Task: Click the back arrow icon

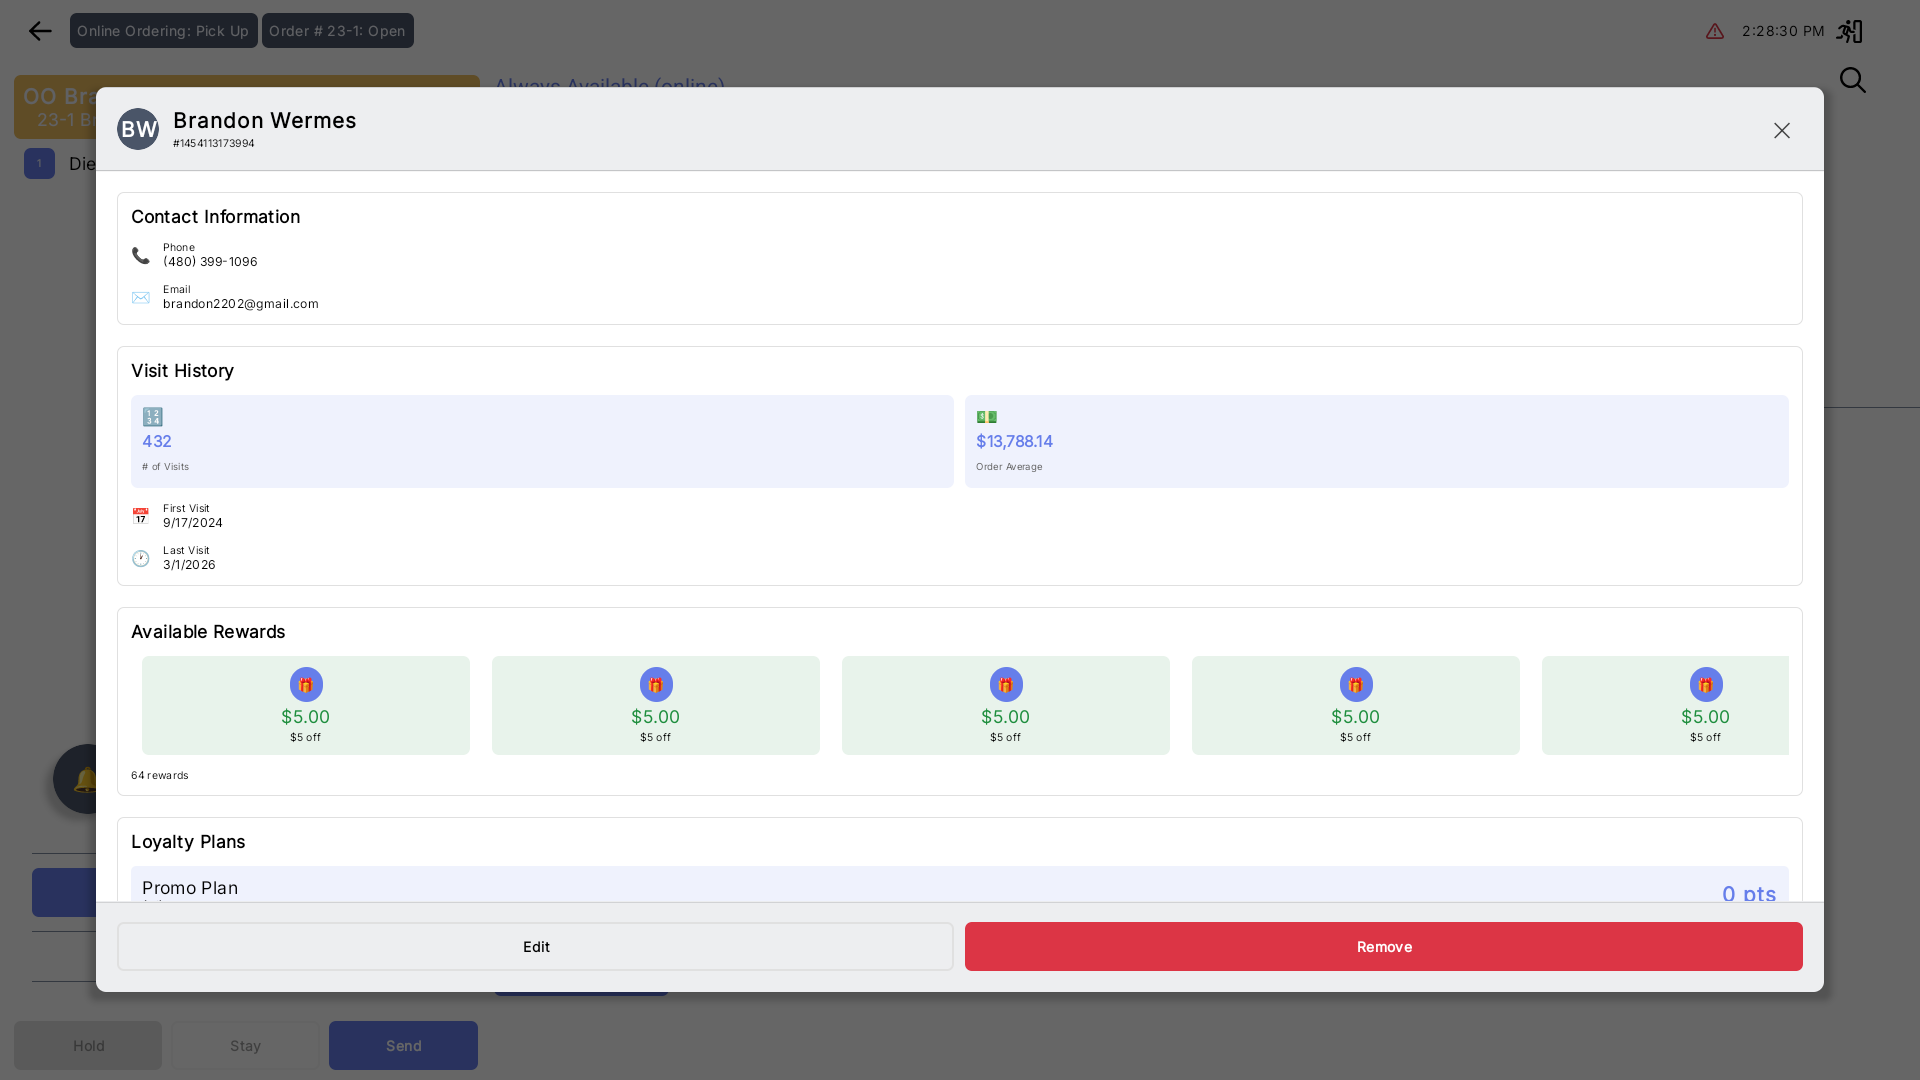Action: pyautogui.click(x=40, y=31)
